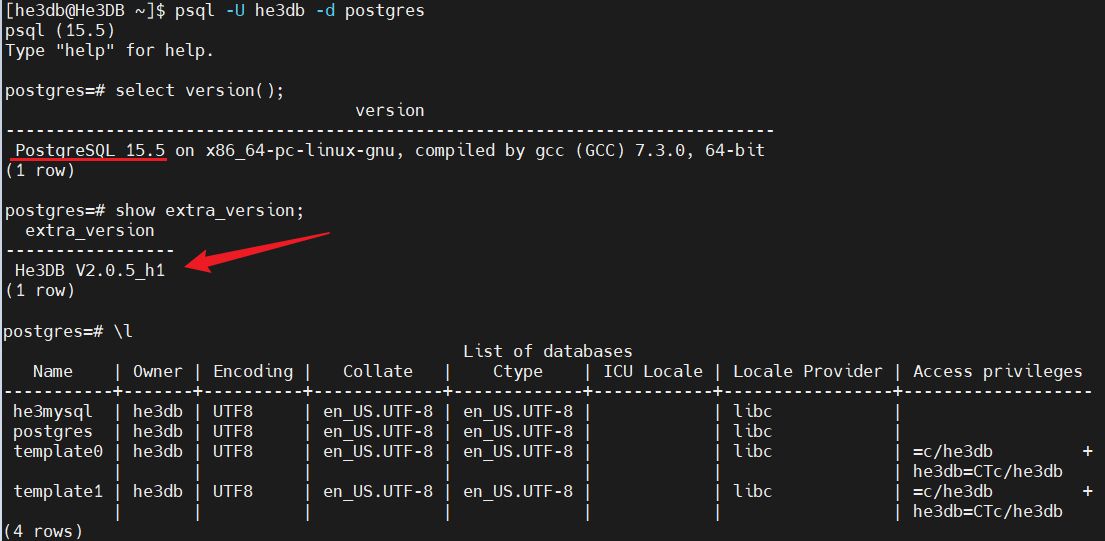The height and width of the screenshot is (541, 1105).
Task: Click the List of databases title
Action: [x=547, y=351]
